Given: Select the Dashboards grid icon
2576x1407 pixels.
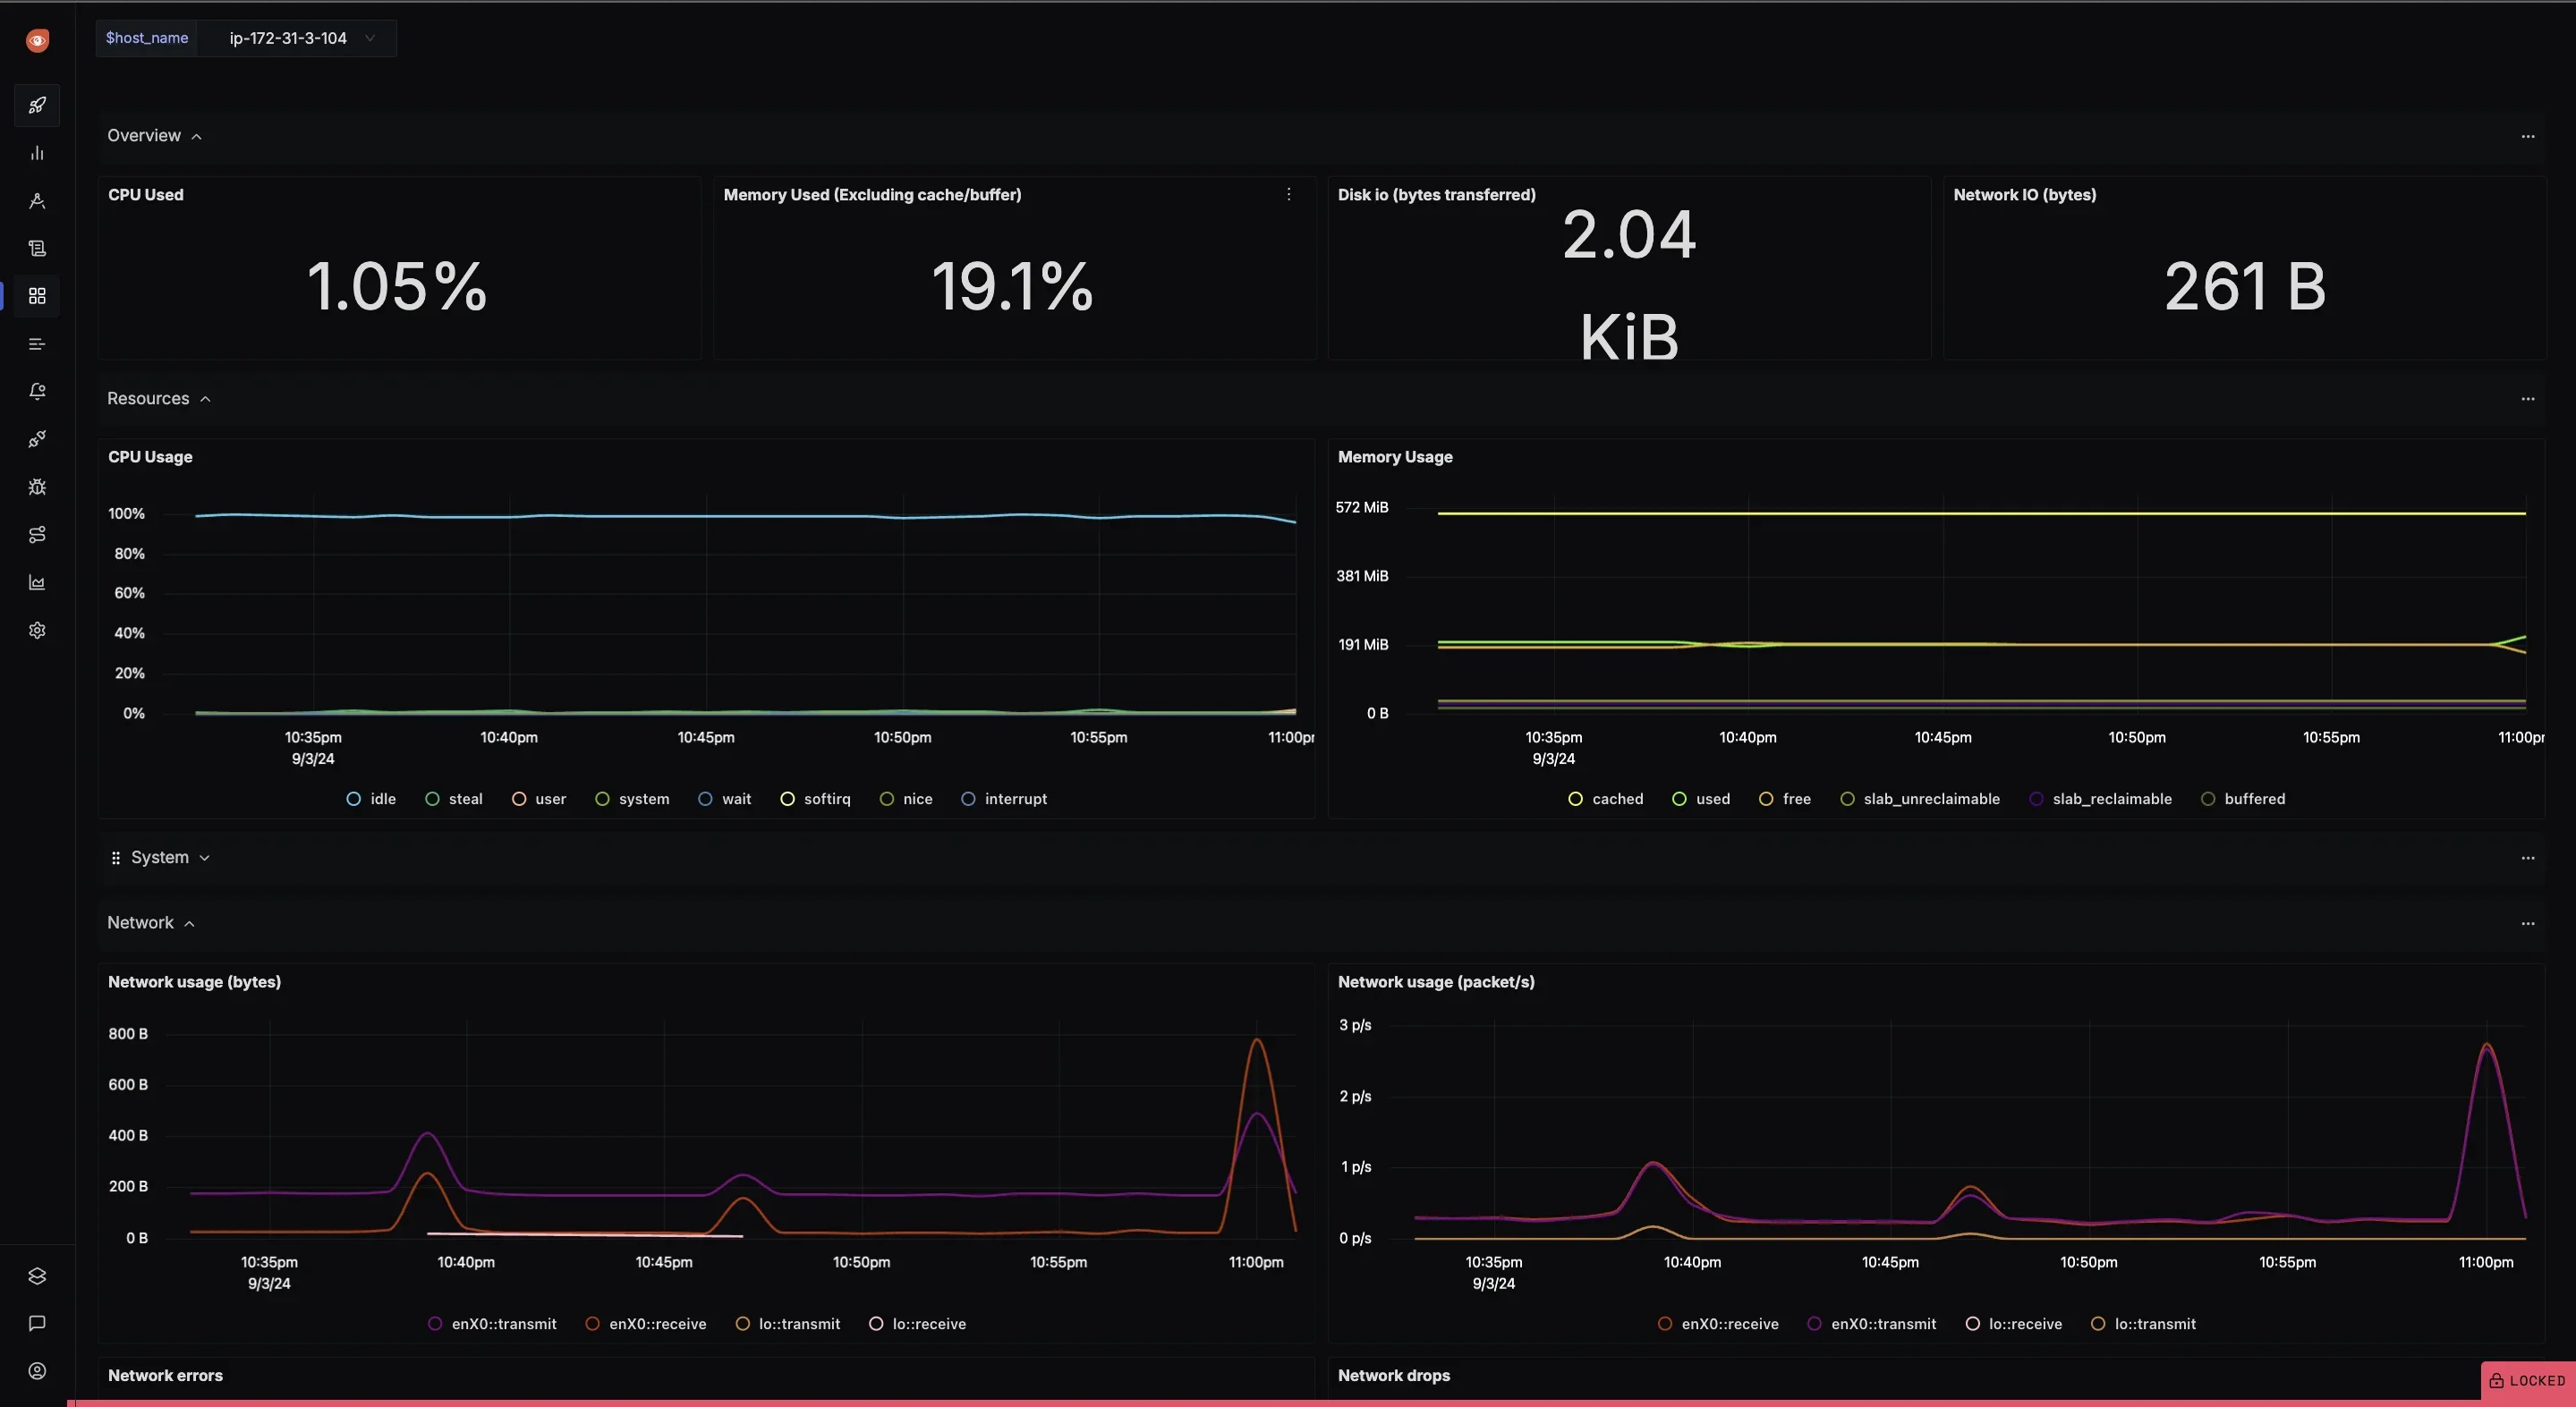Looking at the screenshot, I should [37, 296].
